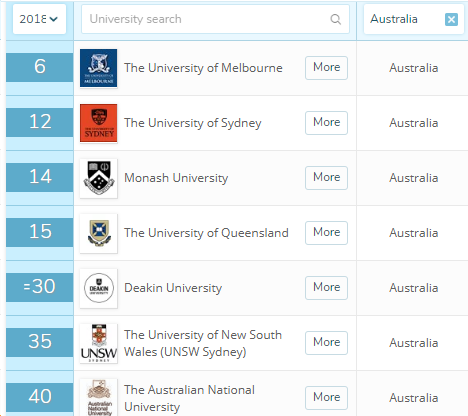This screenshot has width=468, height=416.
Task: Click Australia in the Monash row
Action: 414,178
